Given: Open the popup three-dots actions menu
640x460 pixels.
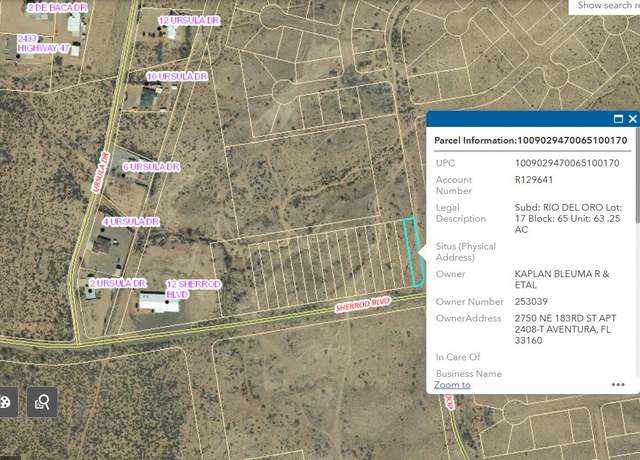Looking at the screenshot, I should 618,384.
